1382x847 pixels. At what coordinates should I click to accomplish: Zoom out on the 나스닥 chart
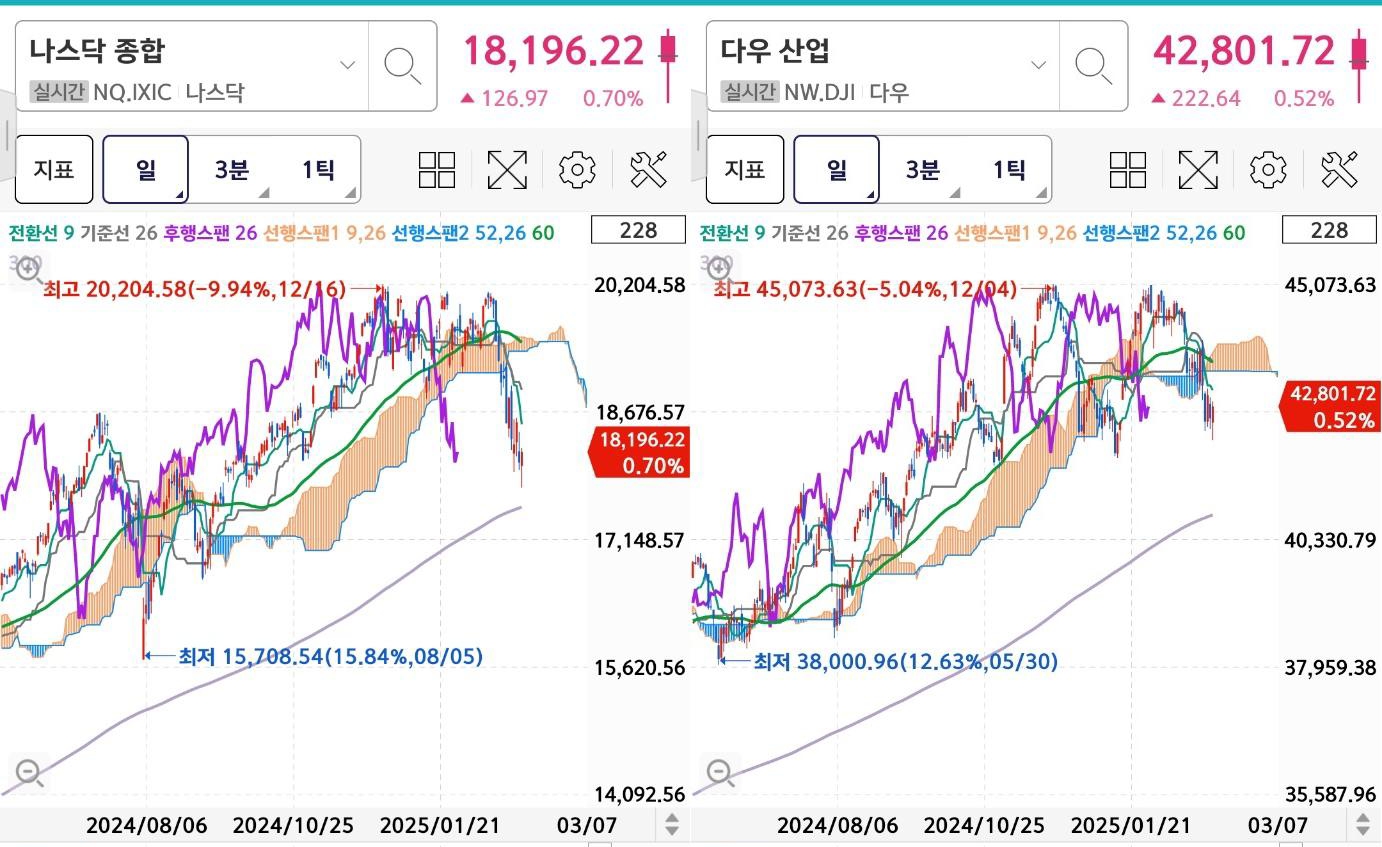pyautogui.click(x=27, y=772)
